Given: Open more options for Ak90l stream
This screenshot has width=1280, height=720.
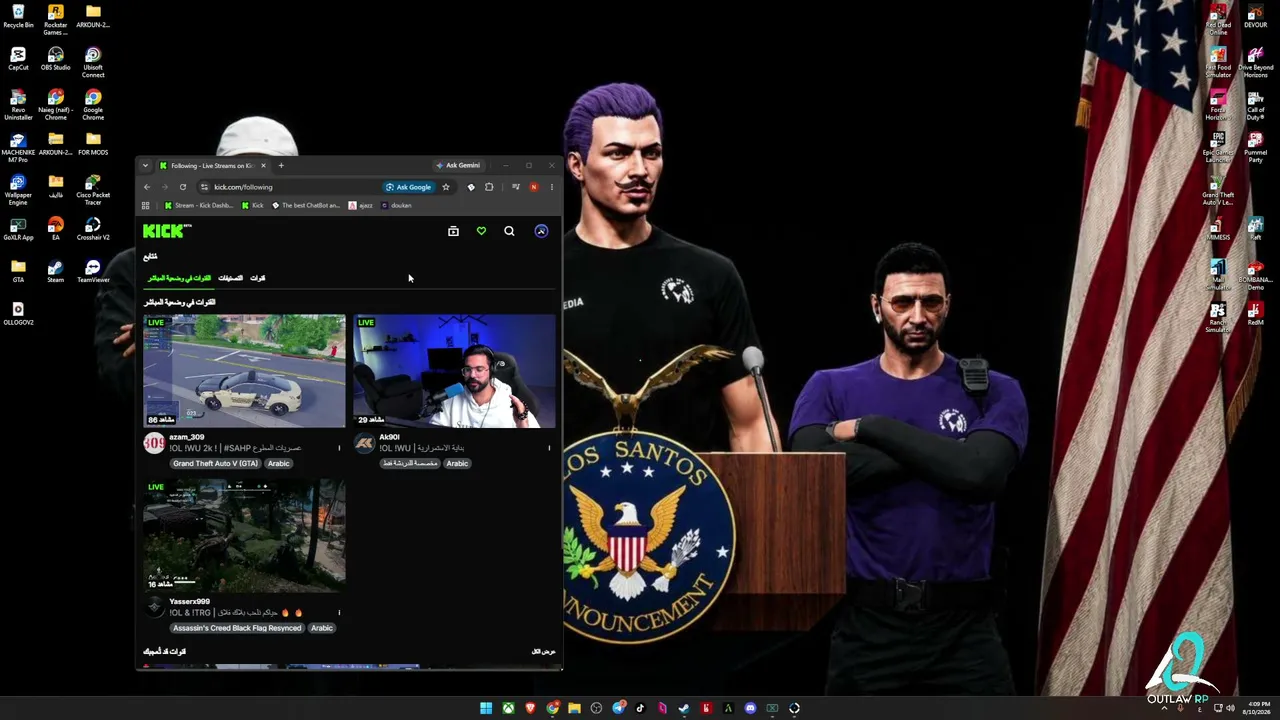Looking at the screenshot, I should pyautogui.click(x=549, y=448).
